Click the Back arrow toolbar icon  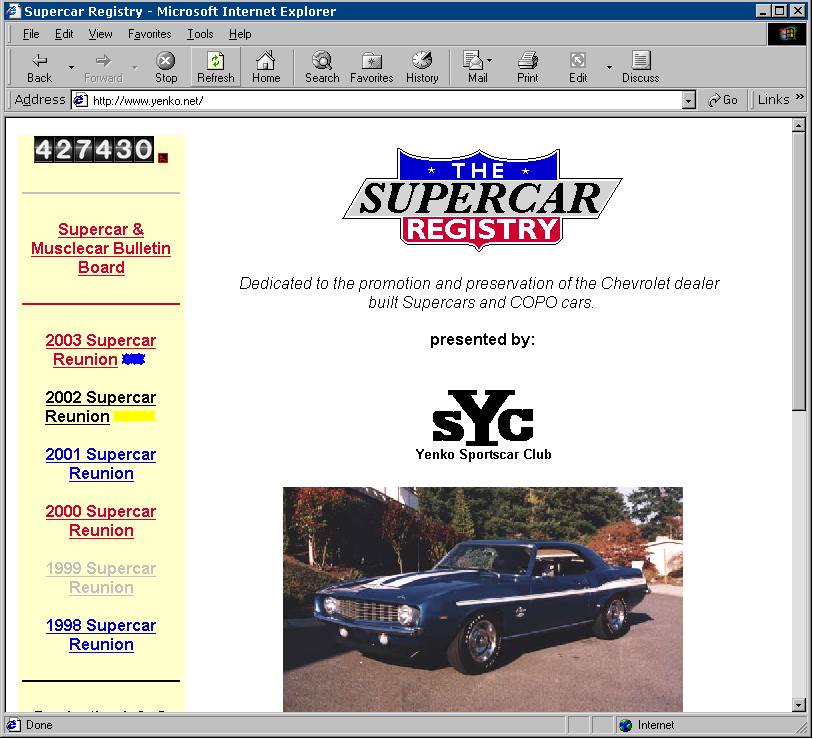39,60
